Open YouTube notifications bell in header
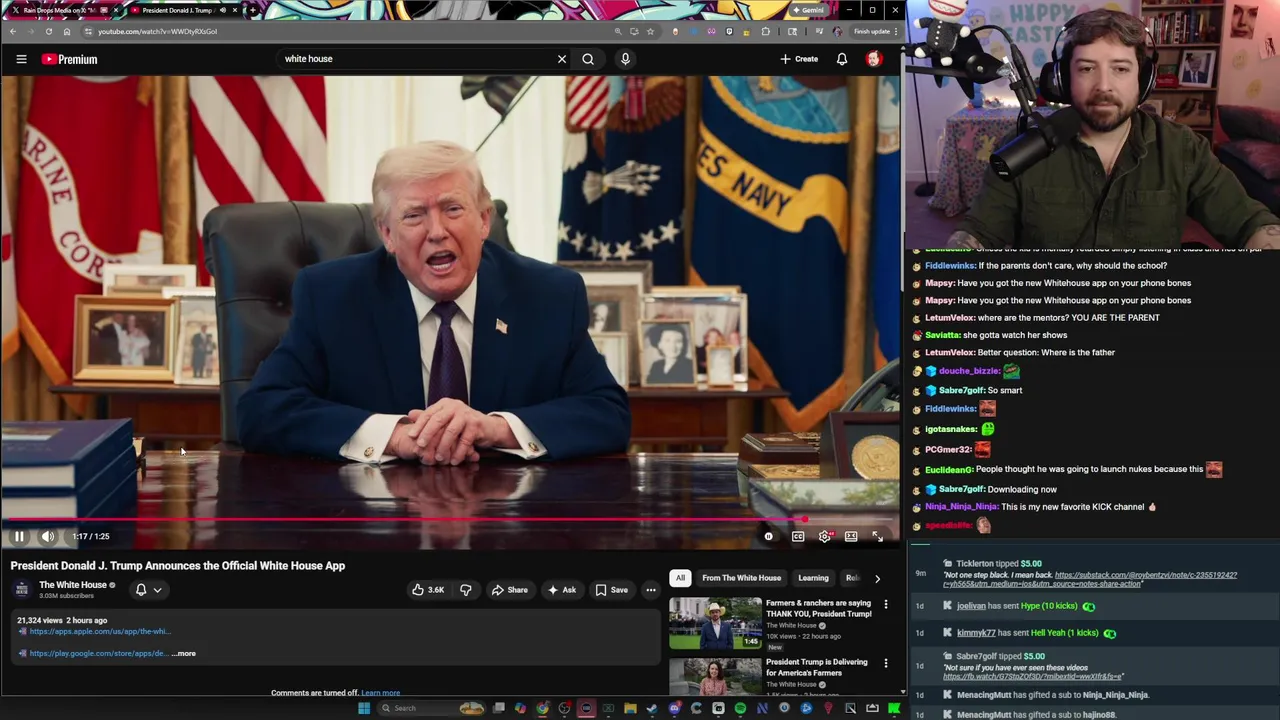Viewport: 1280px width, 720px height. pos(842,59)
